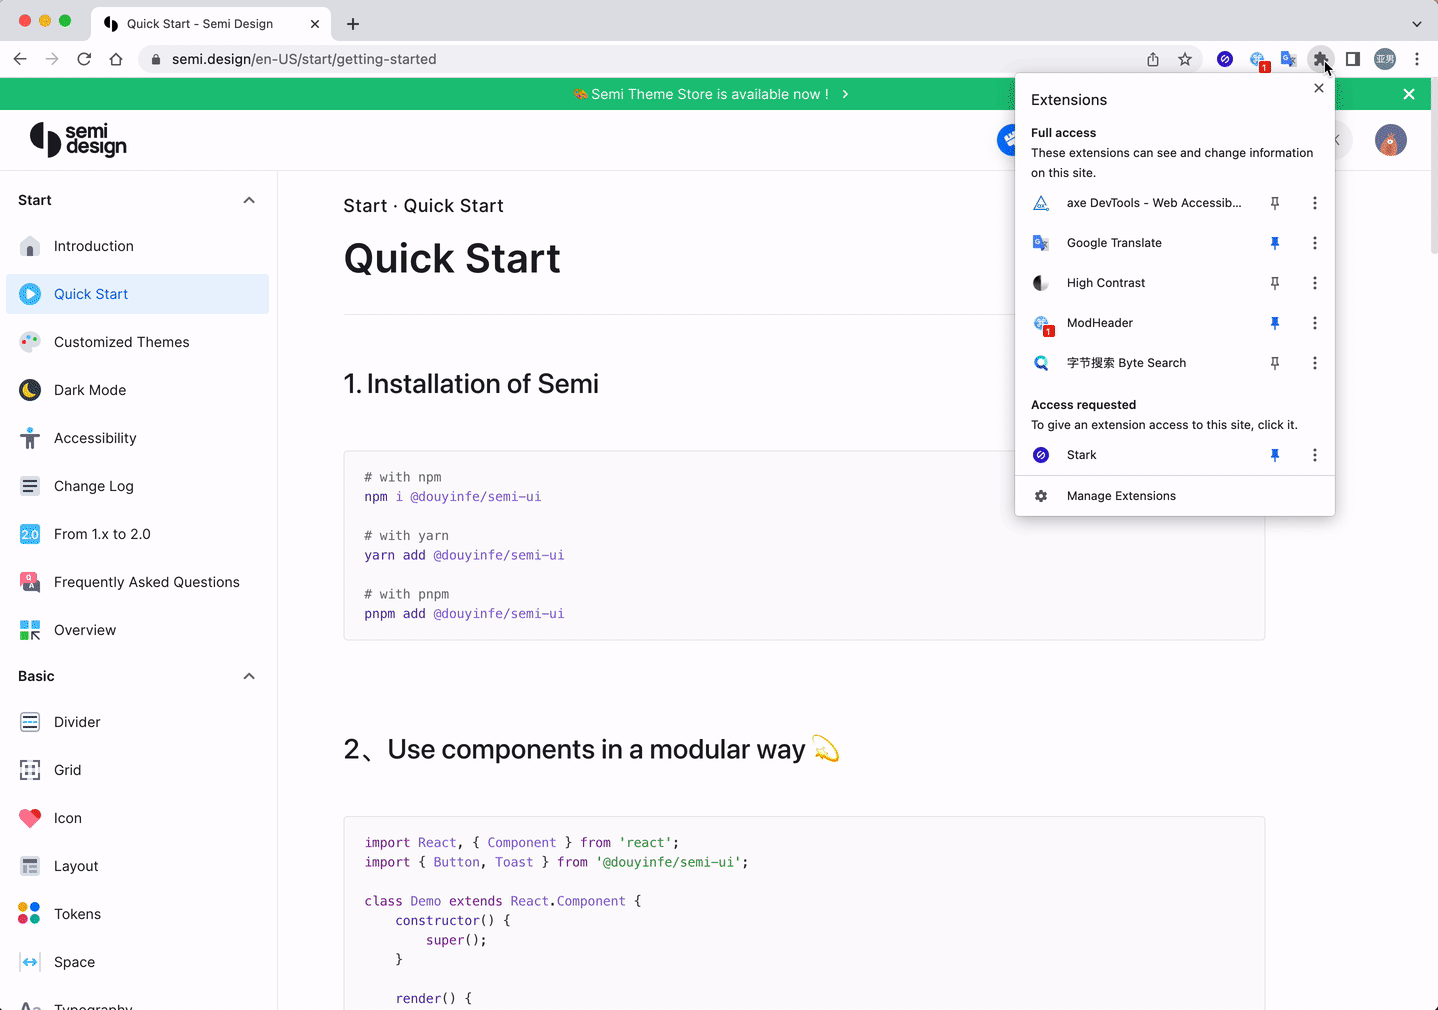Image resolution: width=1438 pixels, height=1010 pixels.
Task: Click the High Contrast extension icon
Action: (1041, 283)
